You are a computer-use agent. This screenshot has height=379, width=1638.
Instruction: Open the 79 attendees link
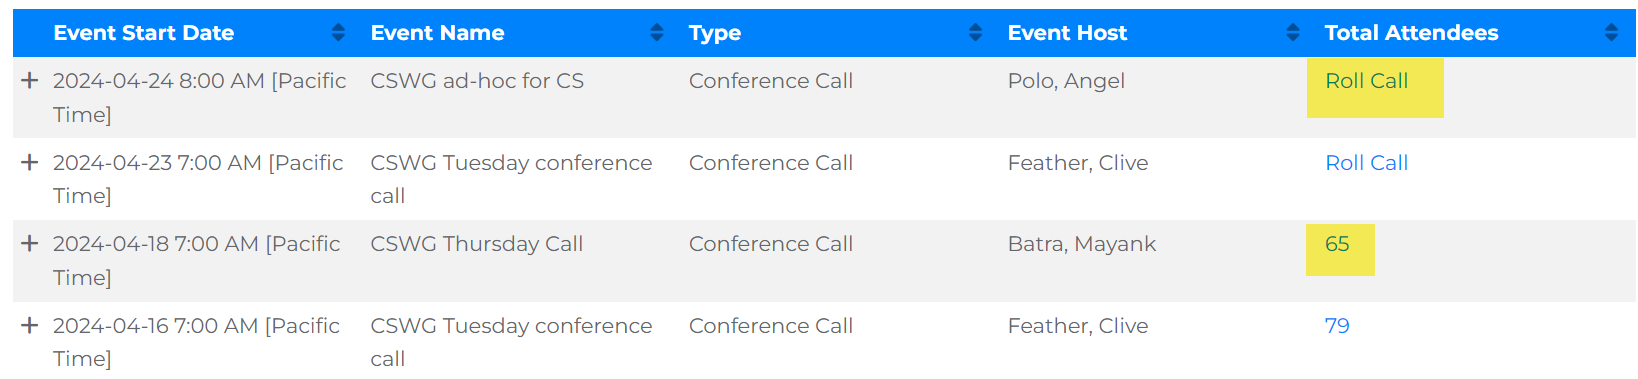[1337, 326]
